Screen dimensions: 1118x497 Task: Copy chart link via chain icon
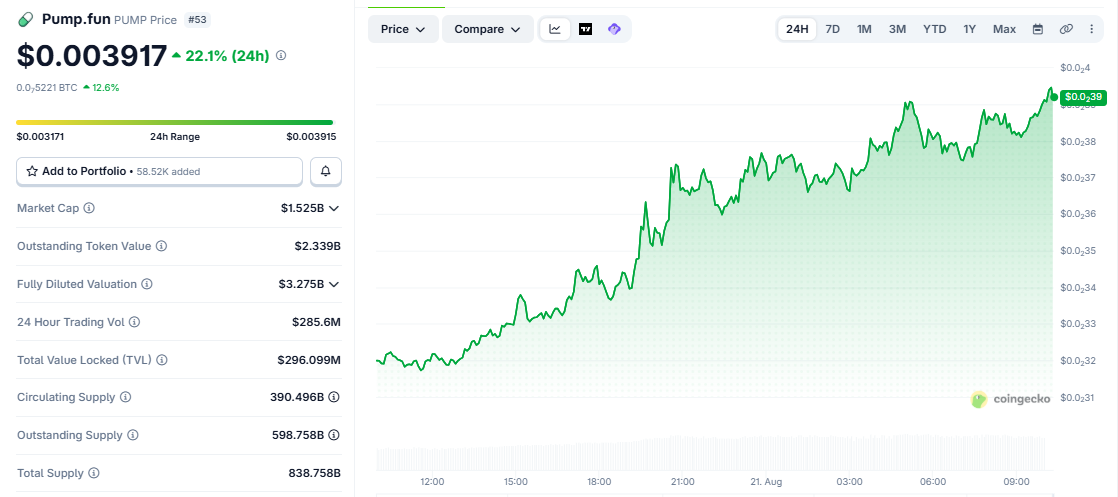tap(1066, 29)
